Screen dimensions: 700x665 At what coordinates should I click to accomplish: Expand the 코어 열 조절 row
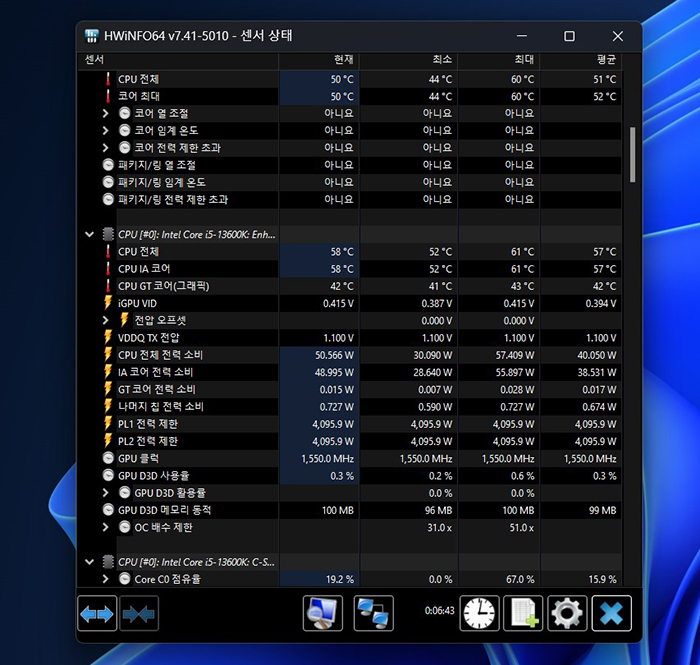click(106, 113)
